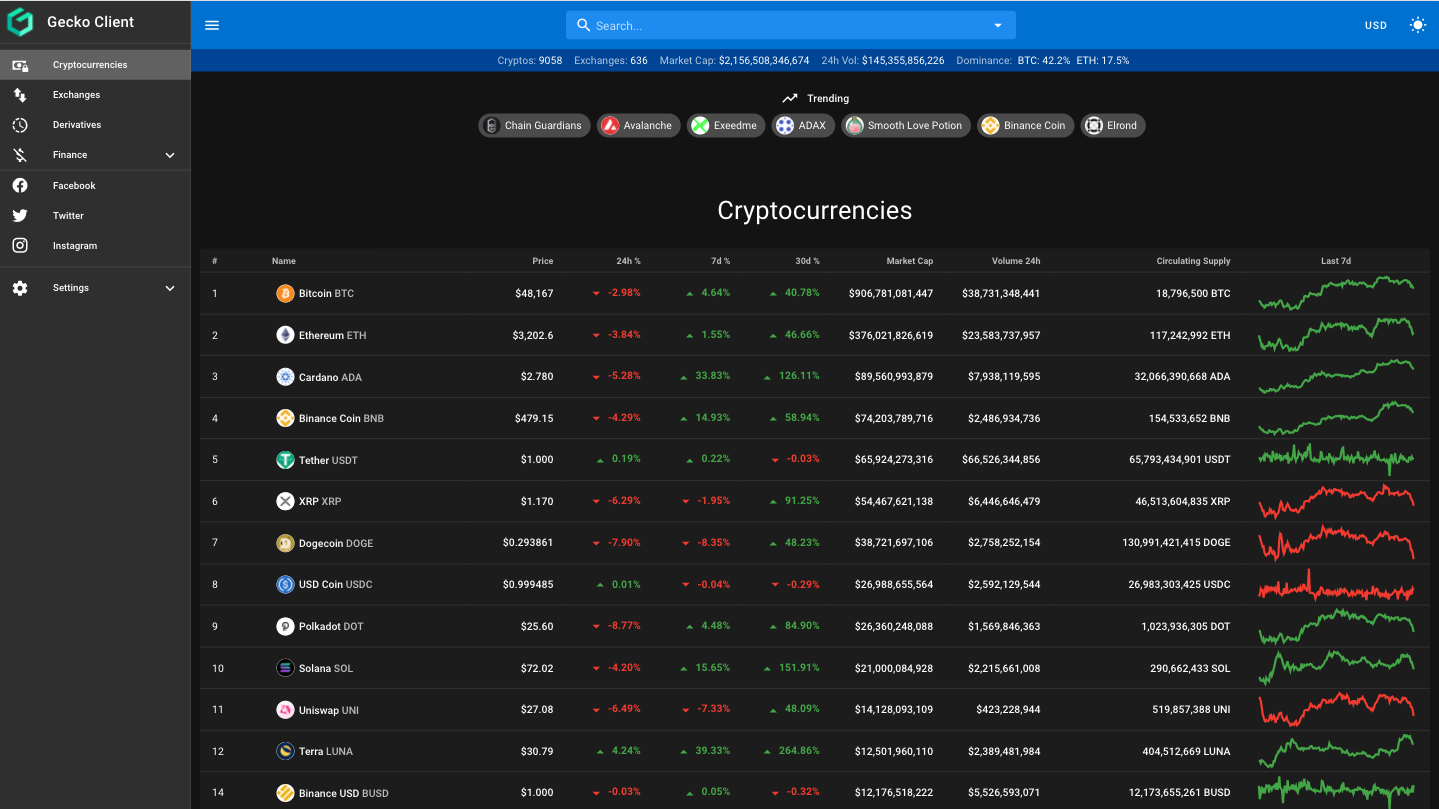Click Tether circulating supply 65,793,434,901 USDT
This screenshot has height=809, width=1439.
tap(1180, 460)
